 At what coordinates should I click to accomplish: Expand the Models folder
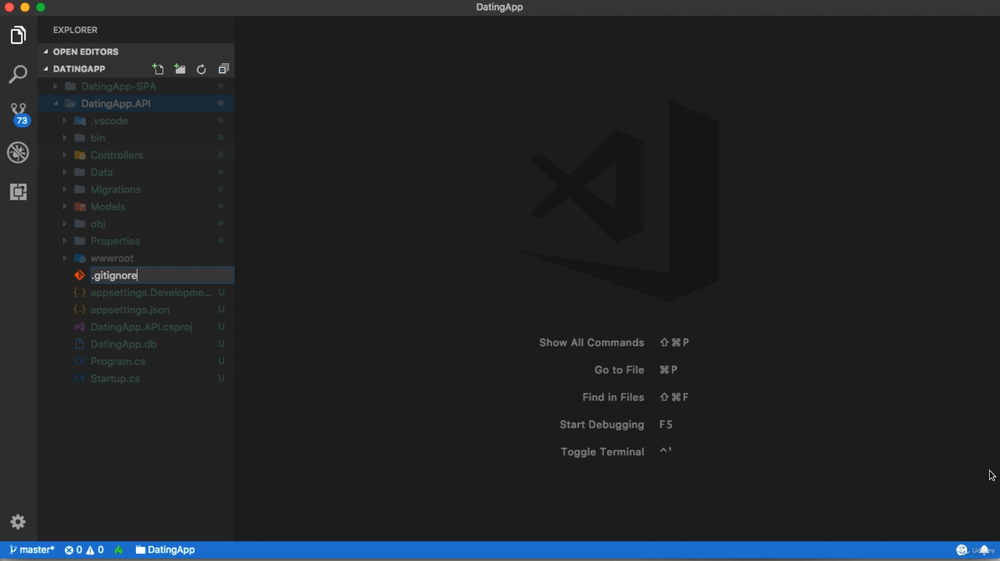click(136, 207)
